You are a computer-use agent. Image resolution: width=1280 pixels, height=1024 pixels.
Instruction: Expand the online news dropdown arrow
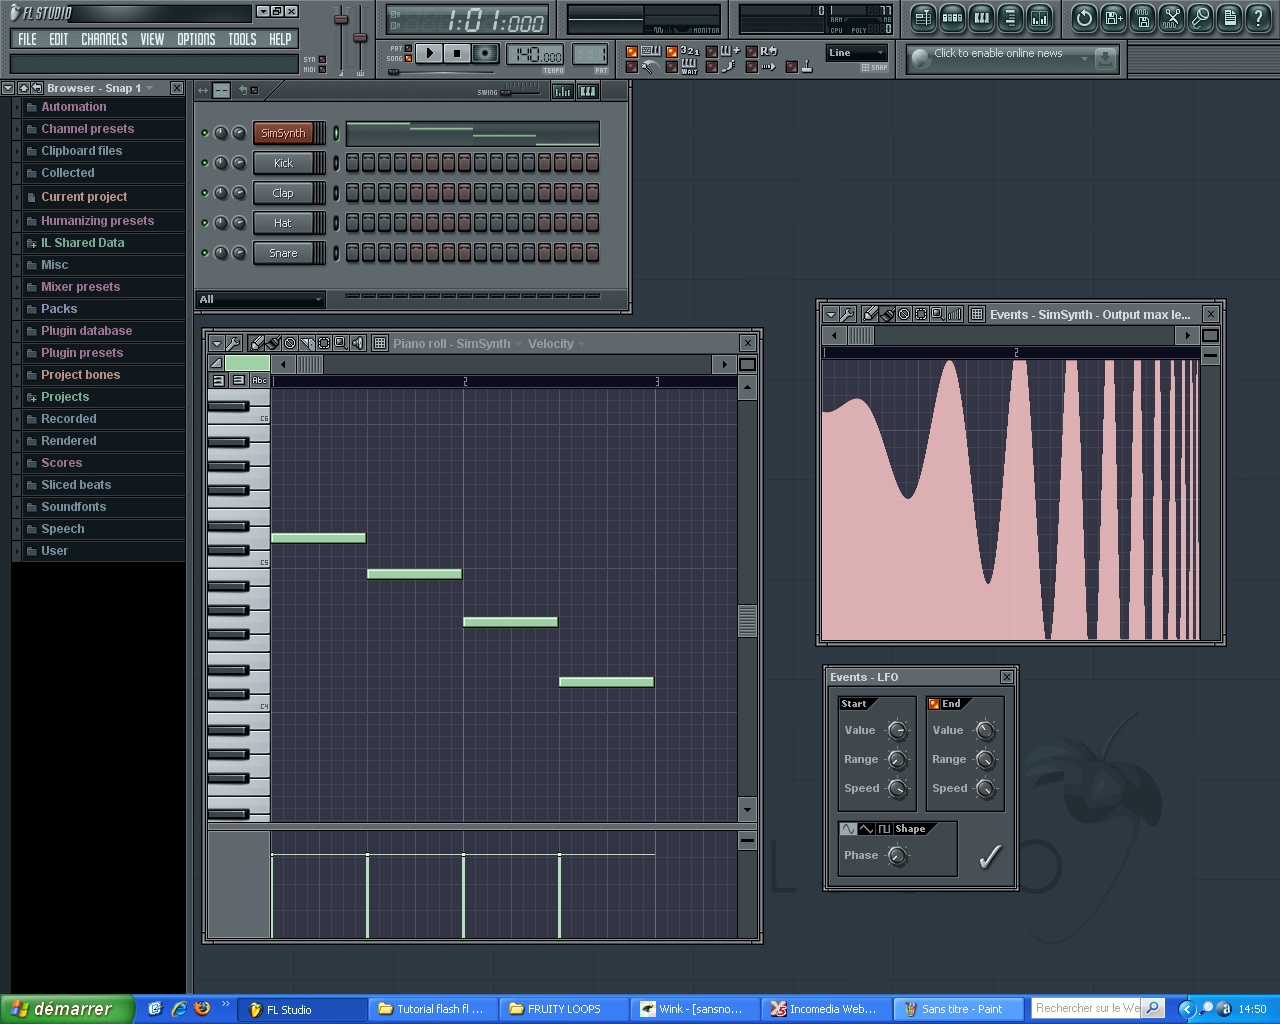1084,59
